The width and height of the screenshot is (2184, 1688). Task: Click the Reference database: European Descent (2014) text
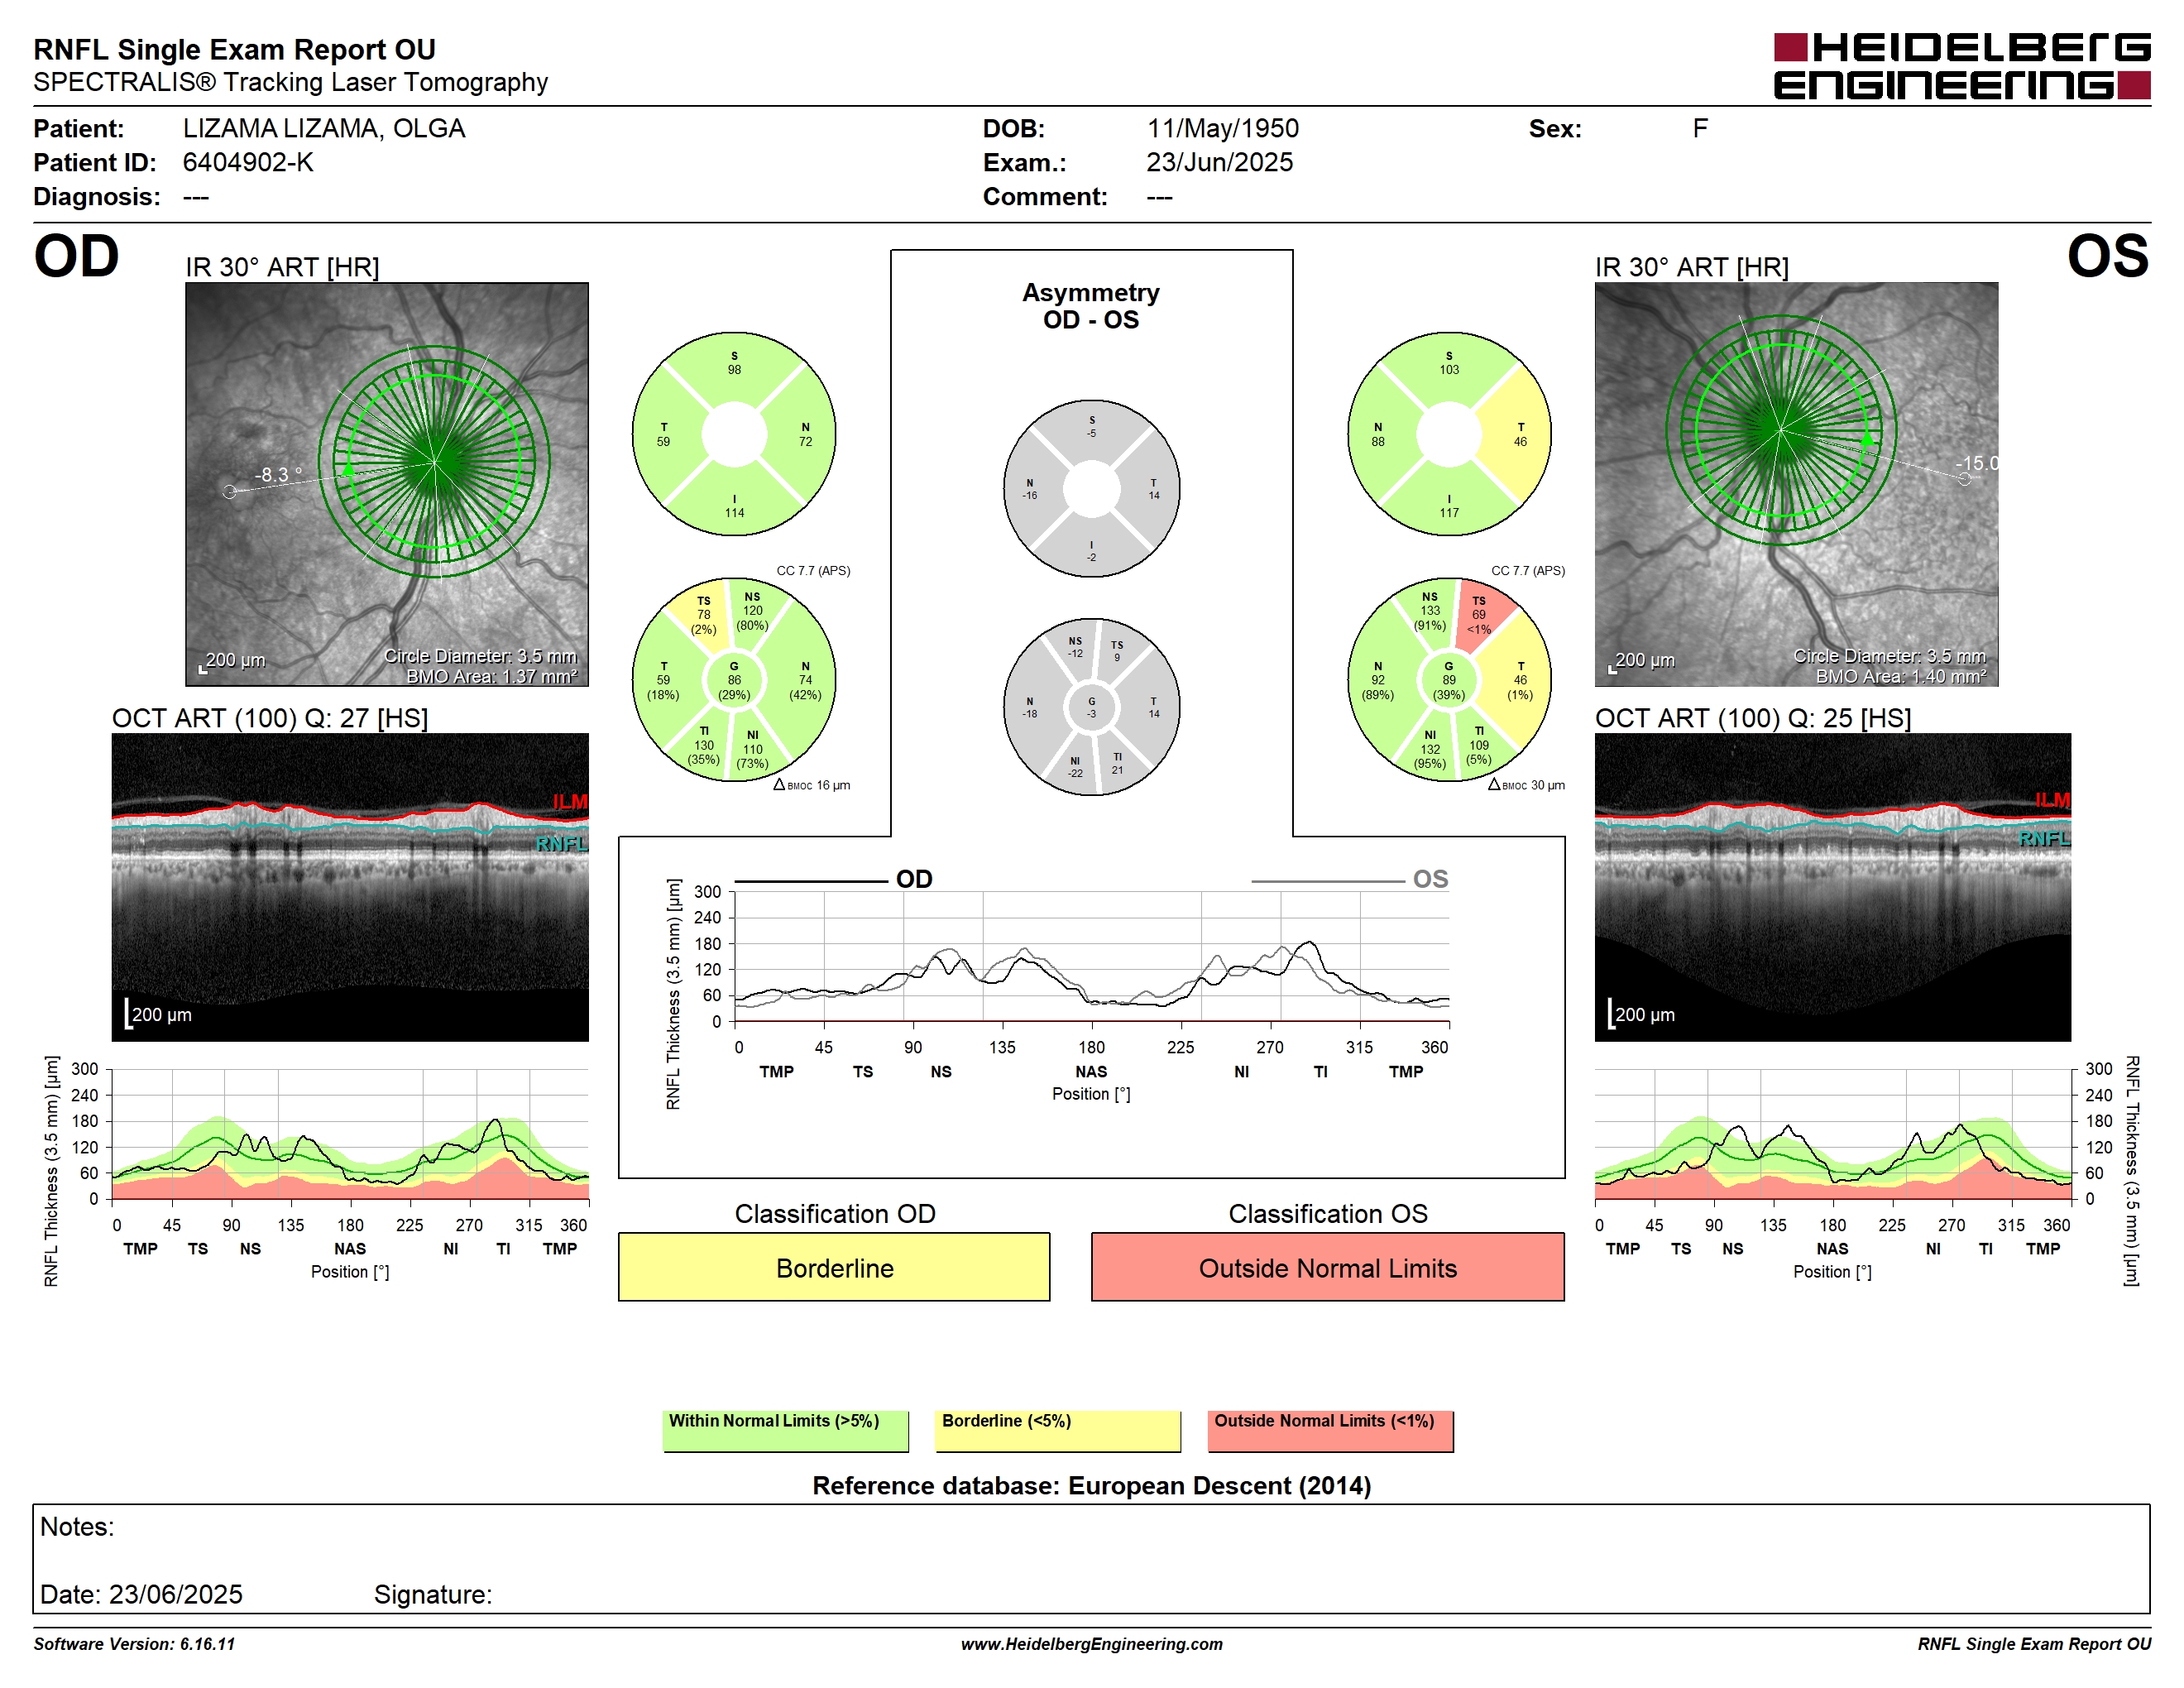pos(1091,1486)
